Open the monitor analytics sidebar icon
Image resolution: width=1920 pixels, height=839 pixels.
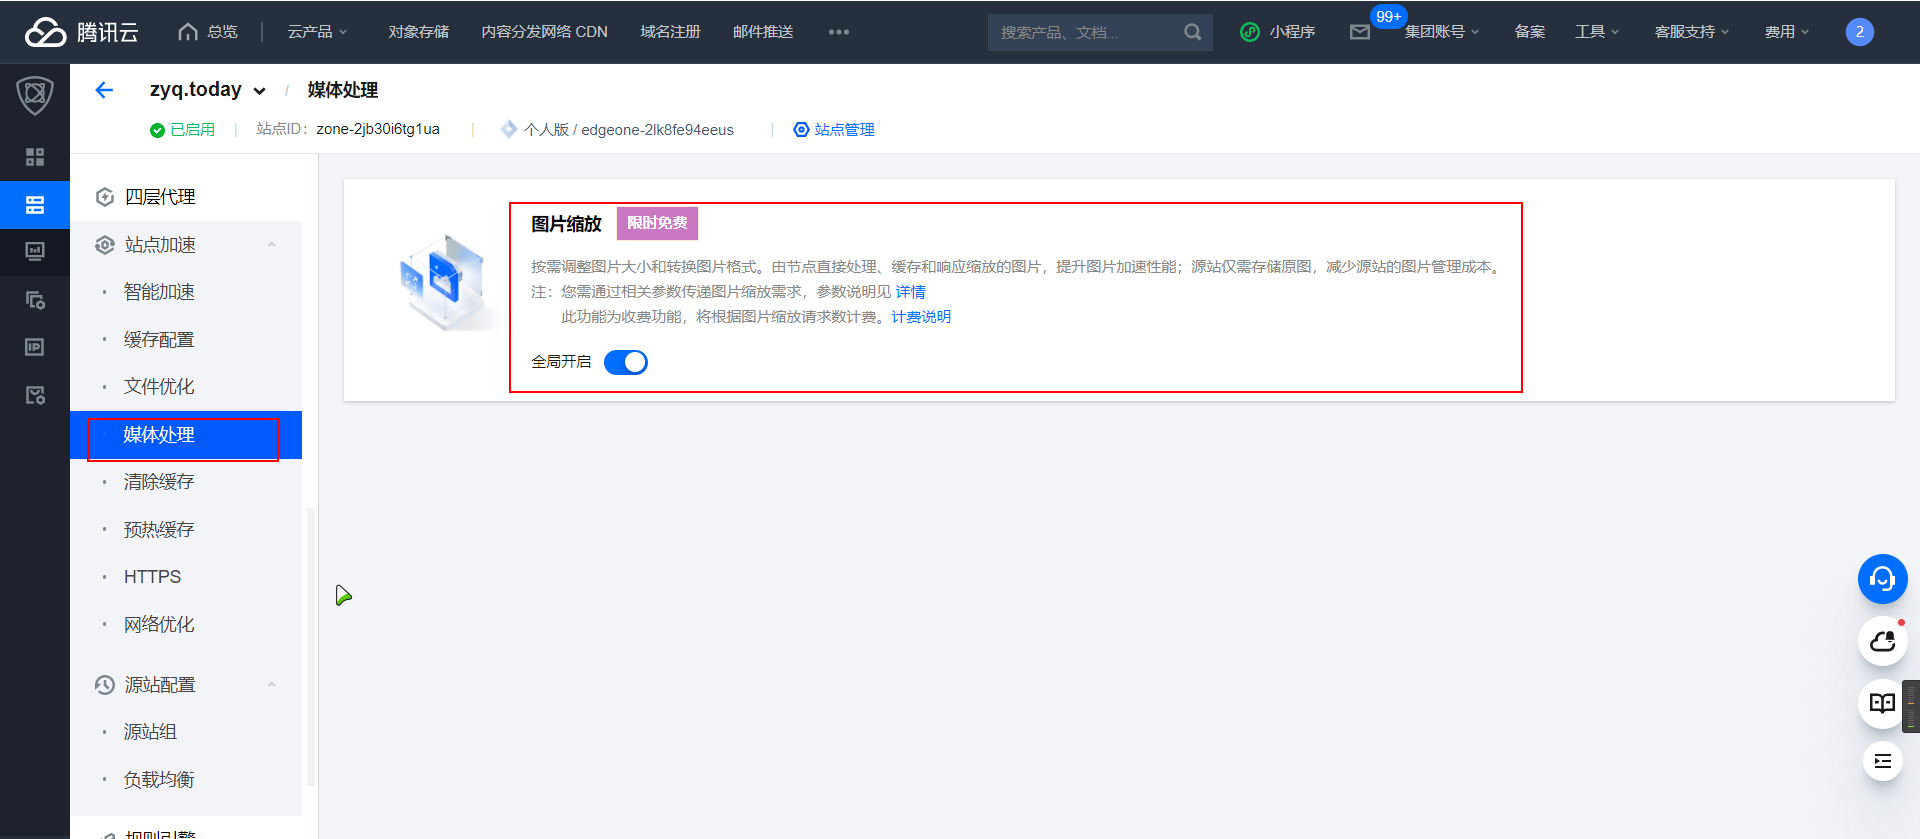click(x=35, y=252)
